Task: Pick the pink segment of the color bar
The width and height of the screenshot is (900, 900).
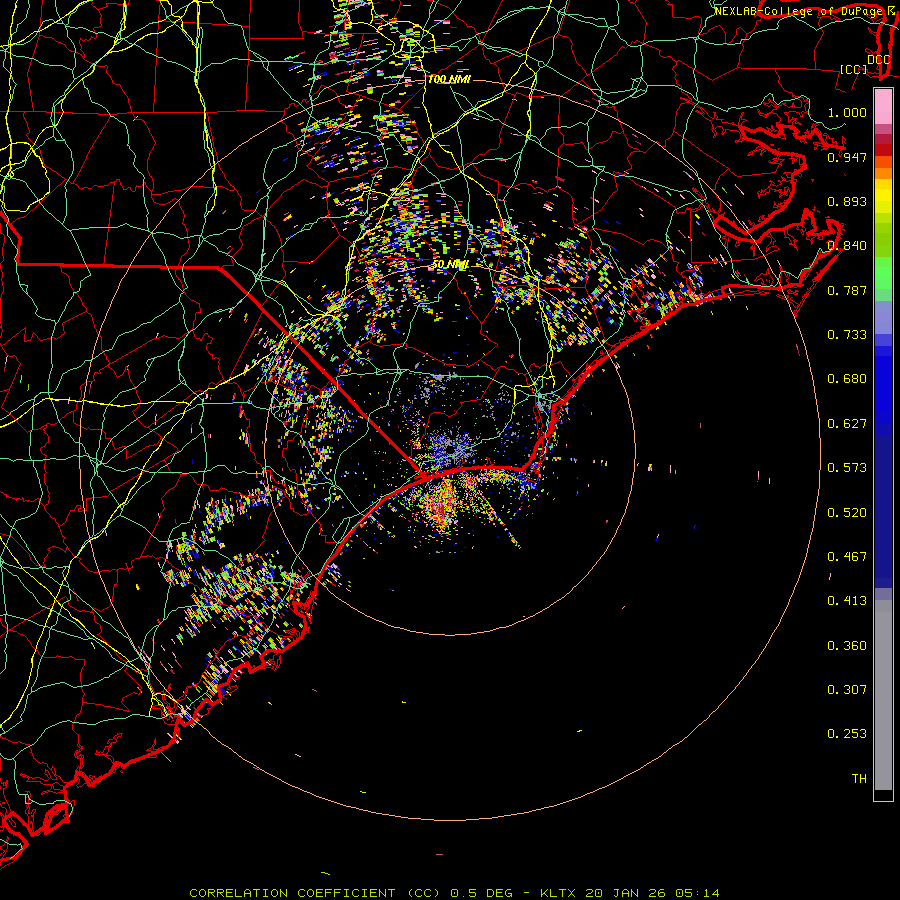Action: pyautogui.click(x=883, y=107)
